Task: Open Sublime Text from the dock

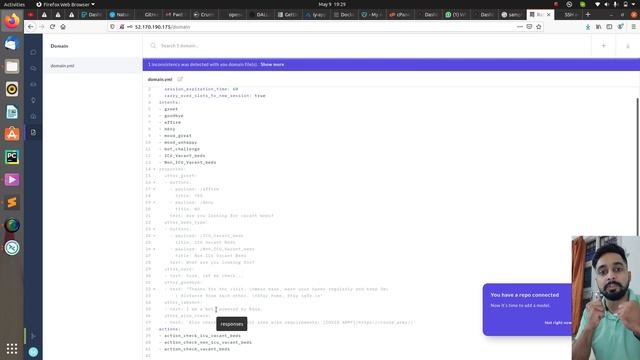Action: point(12,202)
